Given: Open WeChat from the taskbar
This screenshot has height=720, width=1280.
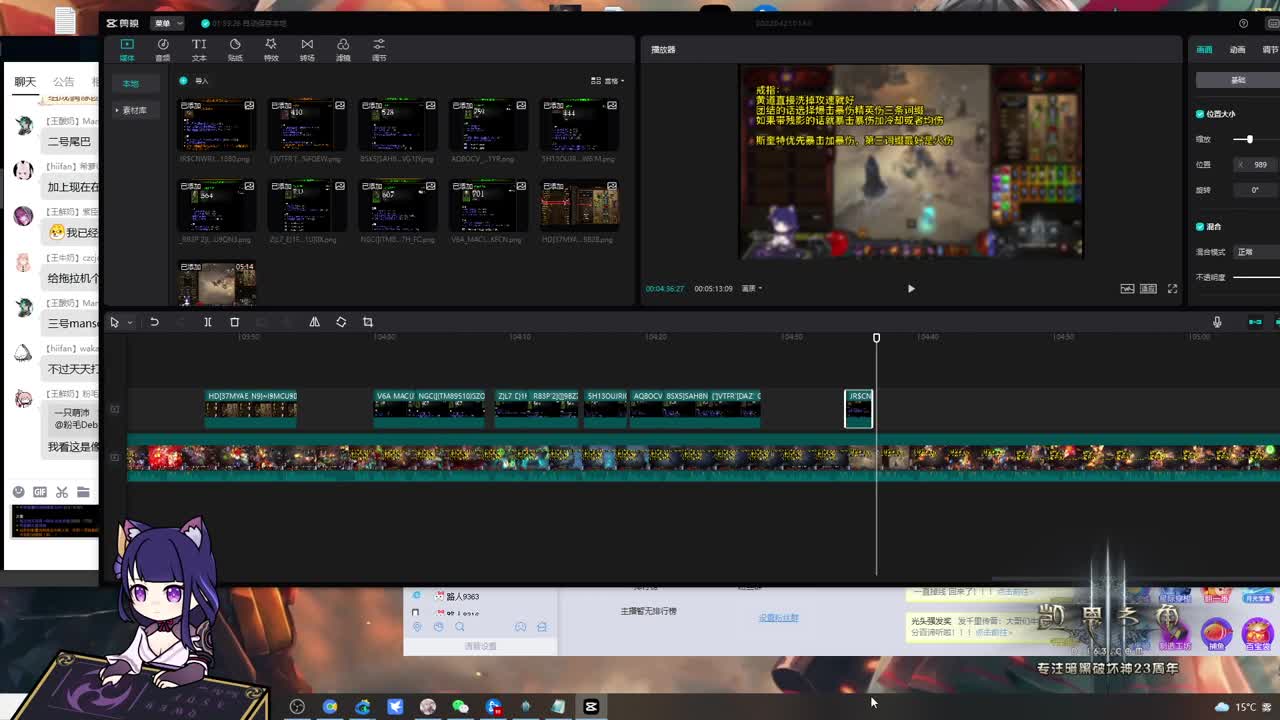Looking at the screenshot, I should [460, 706].
